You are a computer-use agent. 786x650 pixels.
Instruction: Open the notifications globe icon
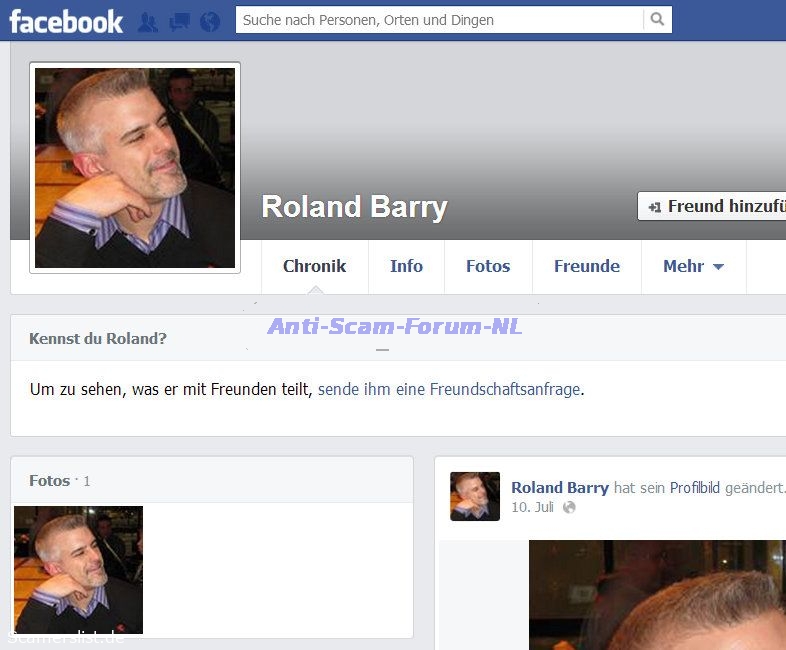(210, 22)
